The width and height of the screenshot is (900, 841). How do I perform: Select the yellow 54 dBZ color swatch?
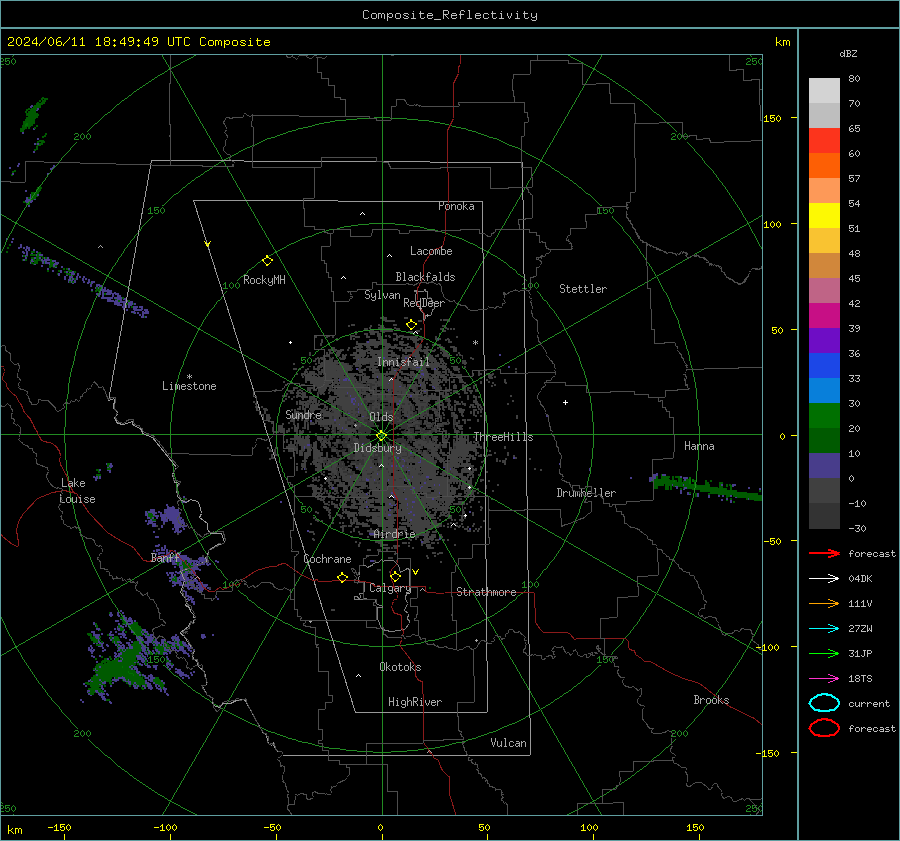coord(824,215)
